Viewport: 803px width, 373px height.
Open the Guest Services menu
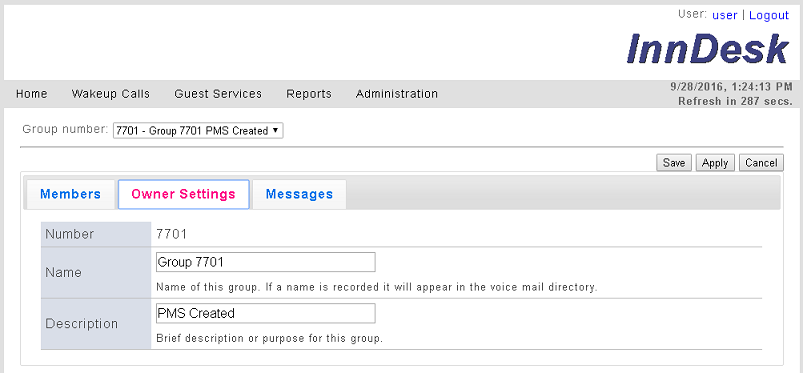(218, 94)
